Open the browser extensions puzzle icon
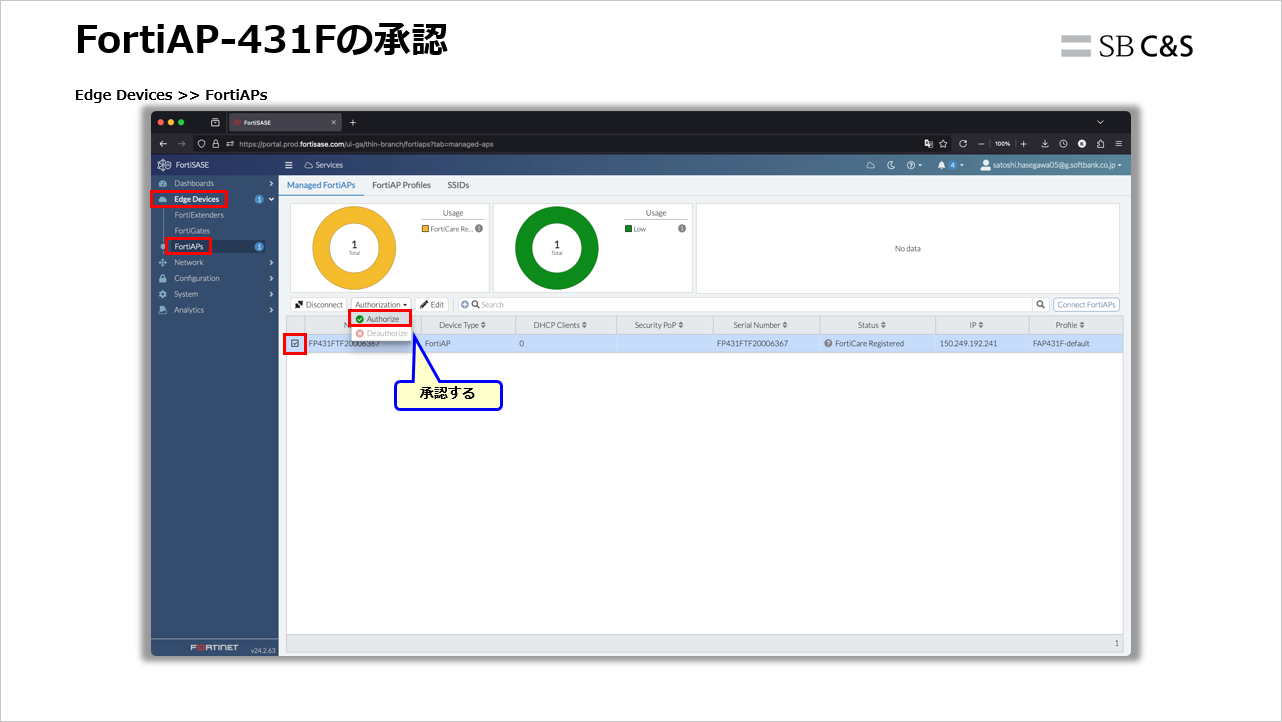 point(1100,144)
